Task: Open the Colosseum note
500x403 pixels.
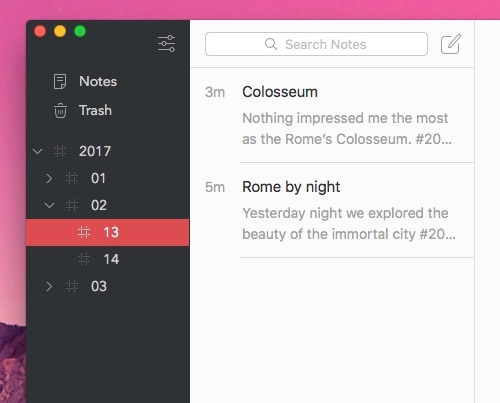Action: coord(332,115)
